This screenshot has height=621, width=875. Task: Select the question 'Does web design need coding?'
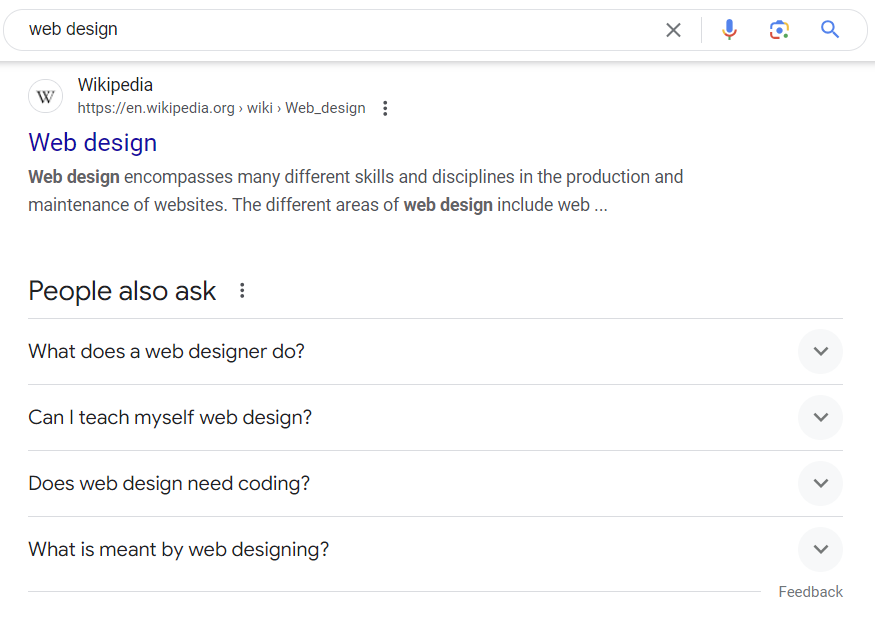169,483
